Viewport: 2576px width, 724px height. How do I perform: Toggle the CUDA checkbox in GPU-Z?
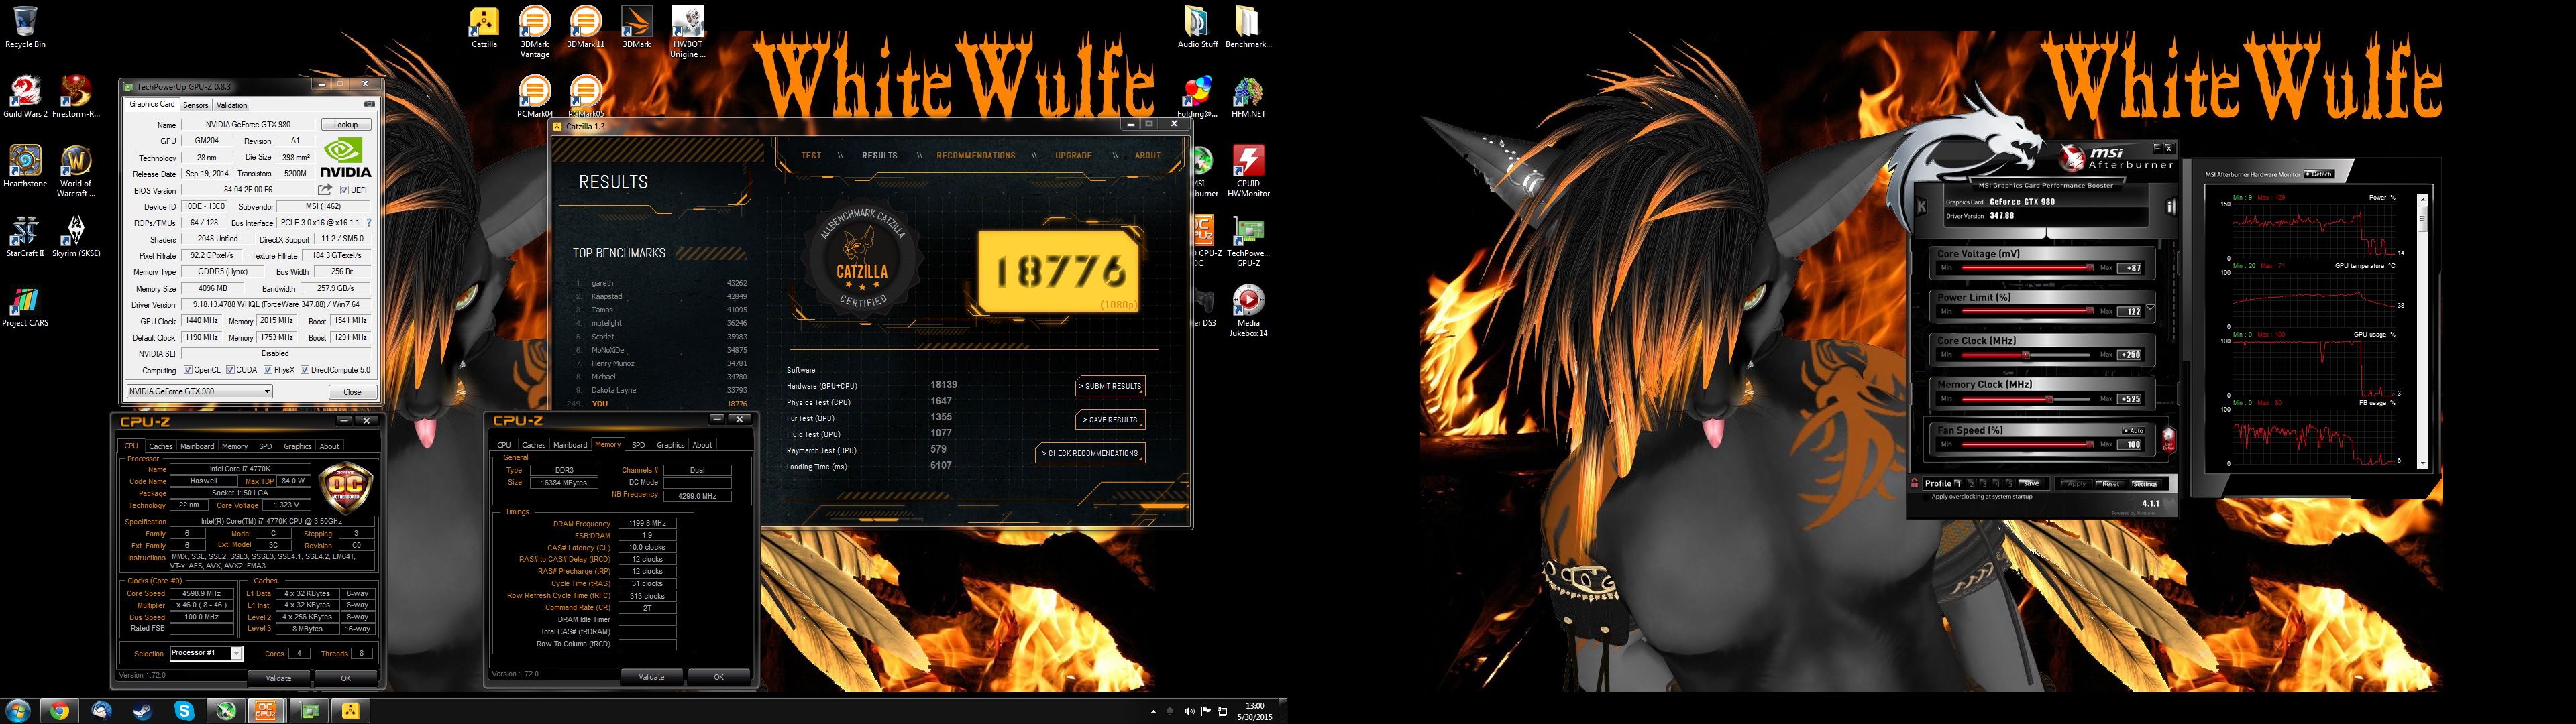(x=230, y=370)
